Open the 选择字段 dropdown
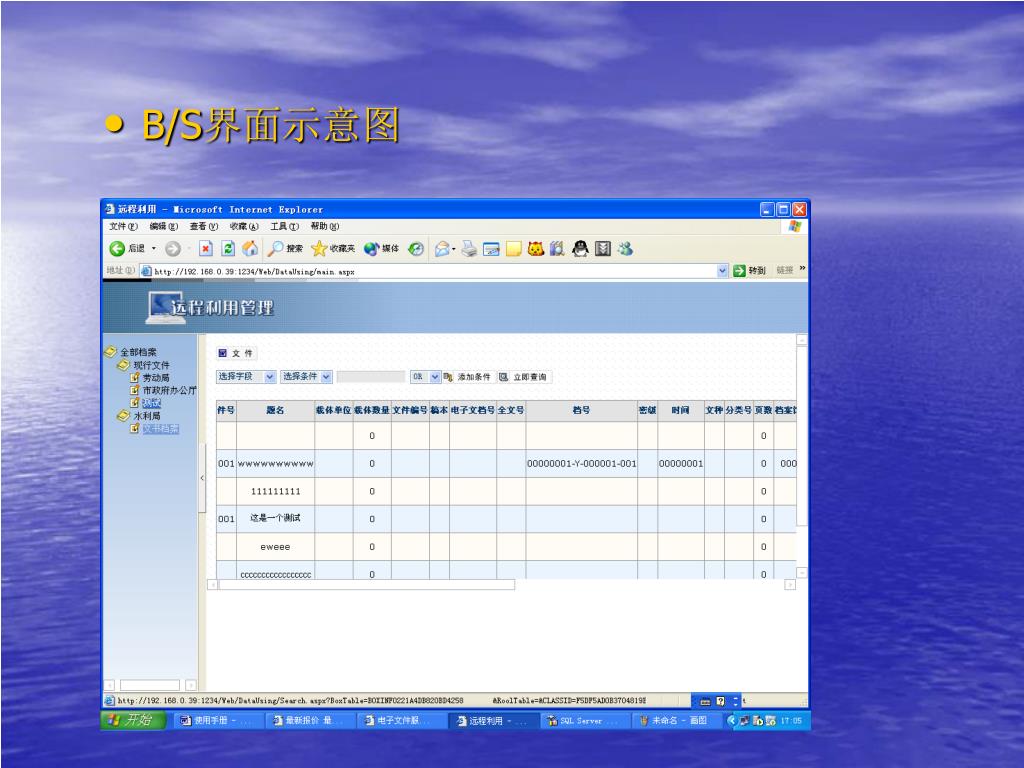 [246, 377]
